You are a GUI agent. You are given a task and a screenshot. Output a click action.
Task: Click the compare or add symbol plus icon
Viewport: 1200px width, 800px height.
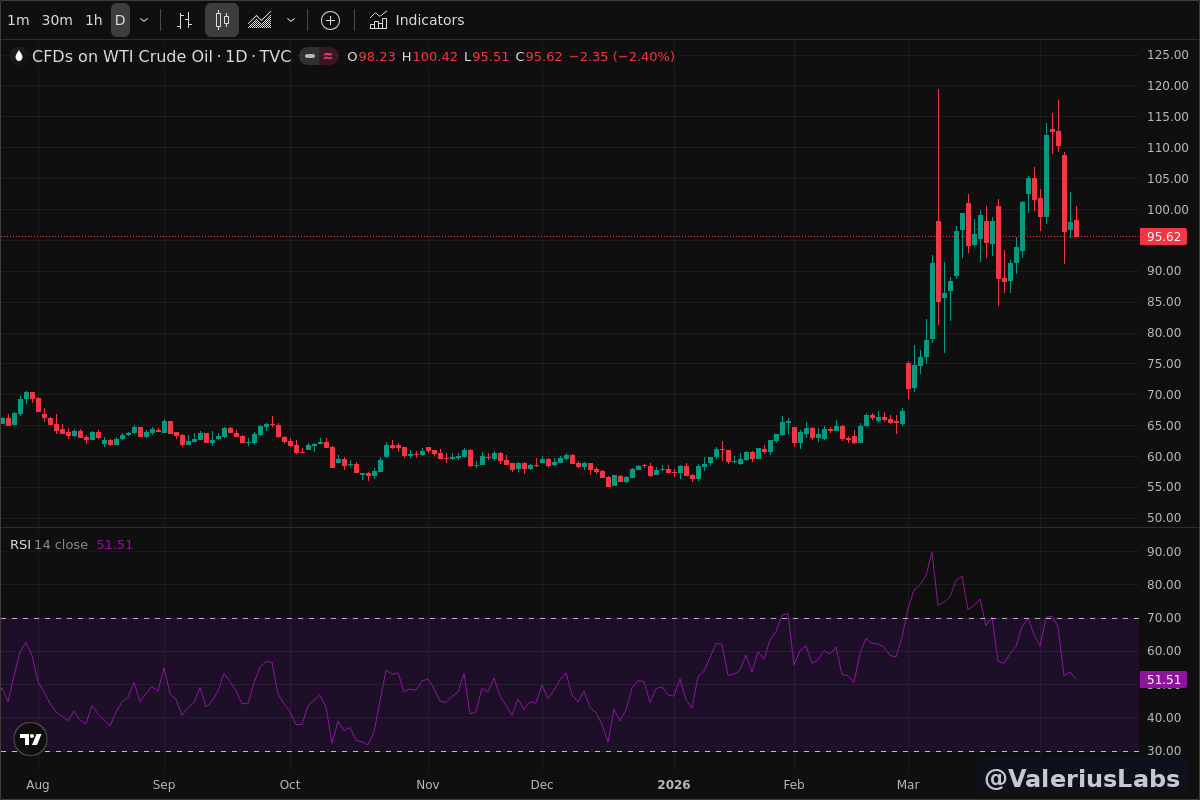click(330, 20)
